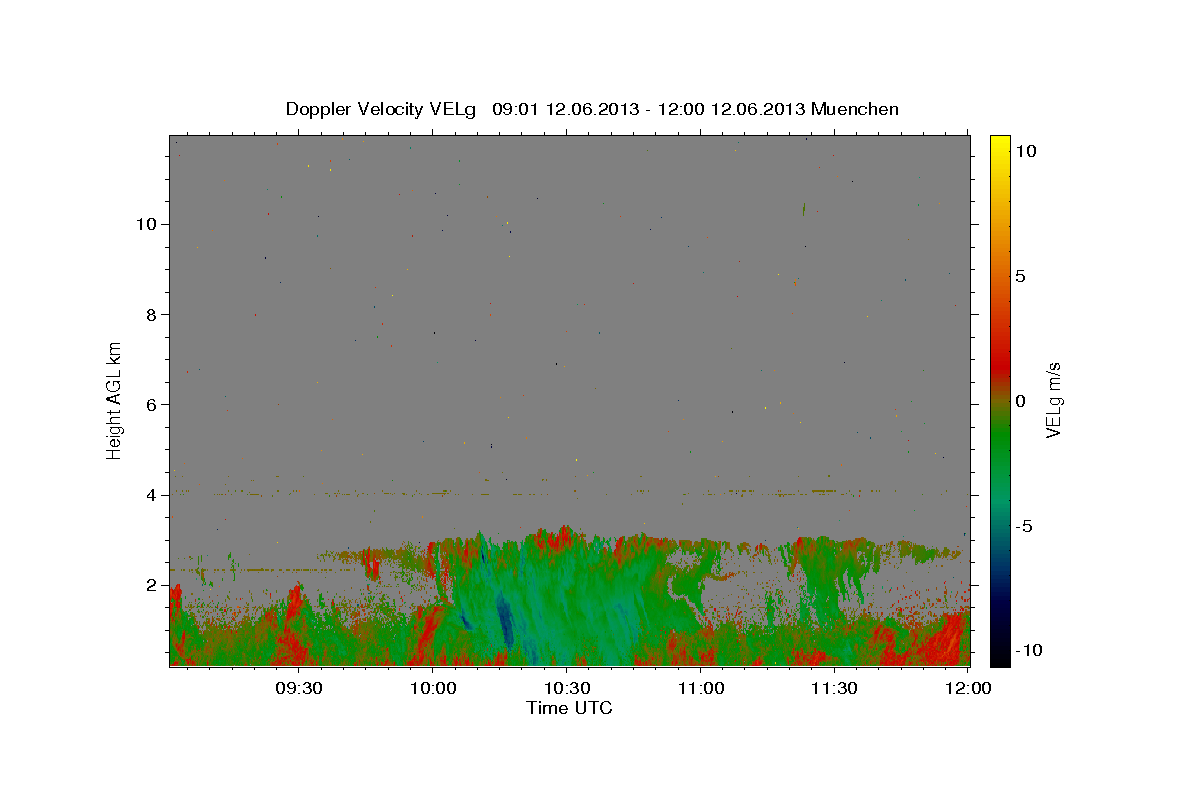Viewport: 1200px width, 800px height.
Task: Click the '10:00' time axis label
Action: [x=433, y=688]
